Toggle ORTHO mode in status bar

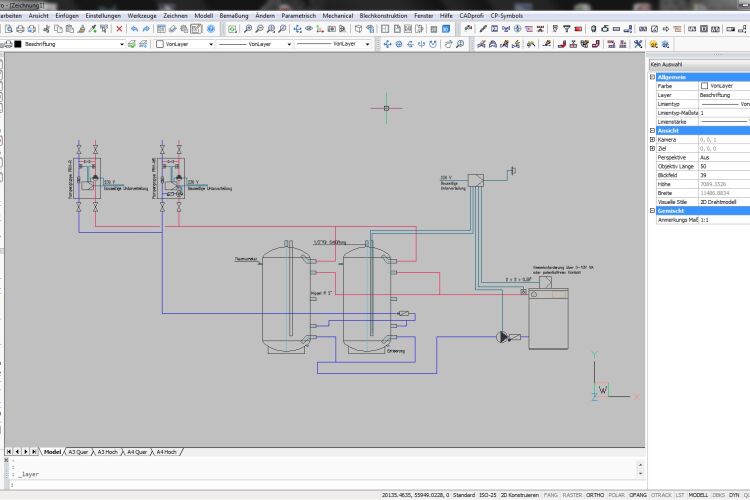595,494
